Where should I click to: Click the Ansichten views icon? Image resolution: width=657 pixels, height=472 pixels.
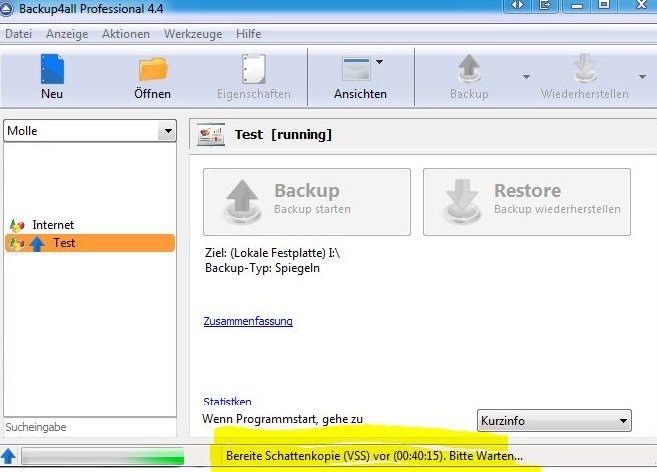(356, 69)
